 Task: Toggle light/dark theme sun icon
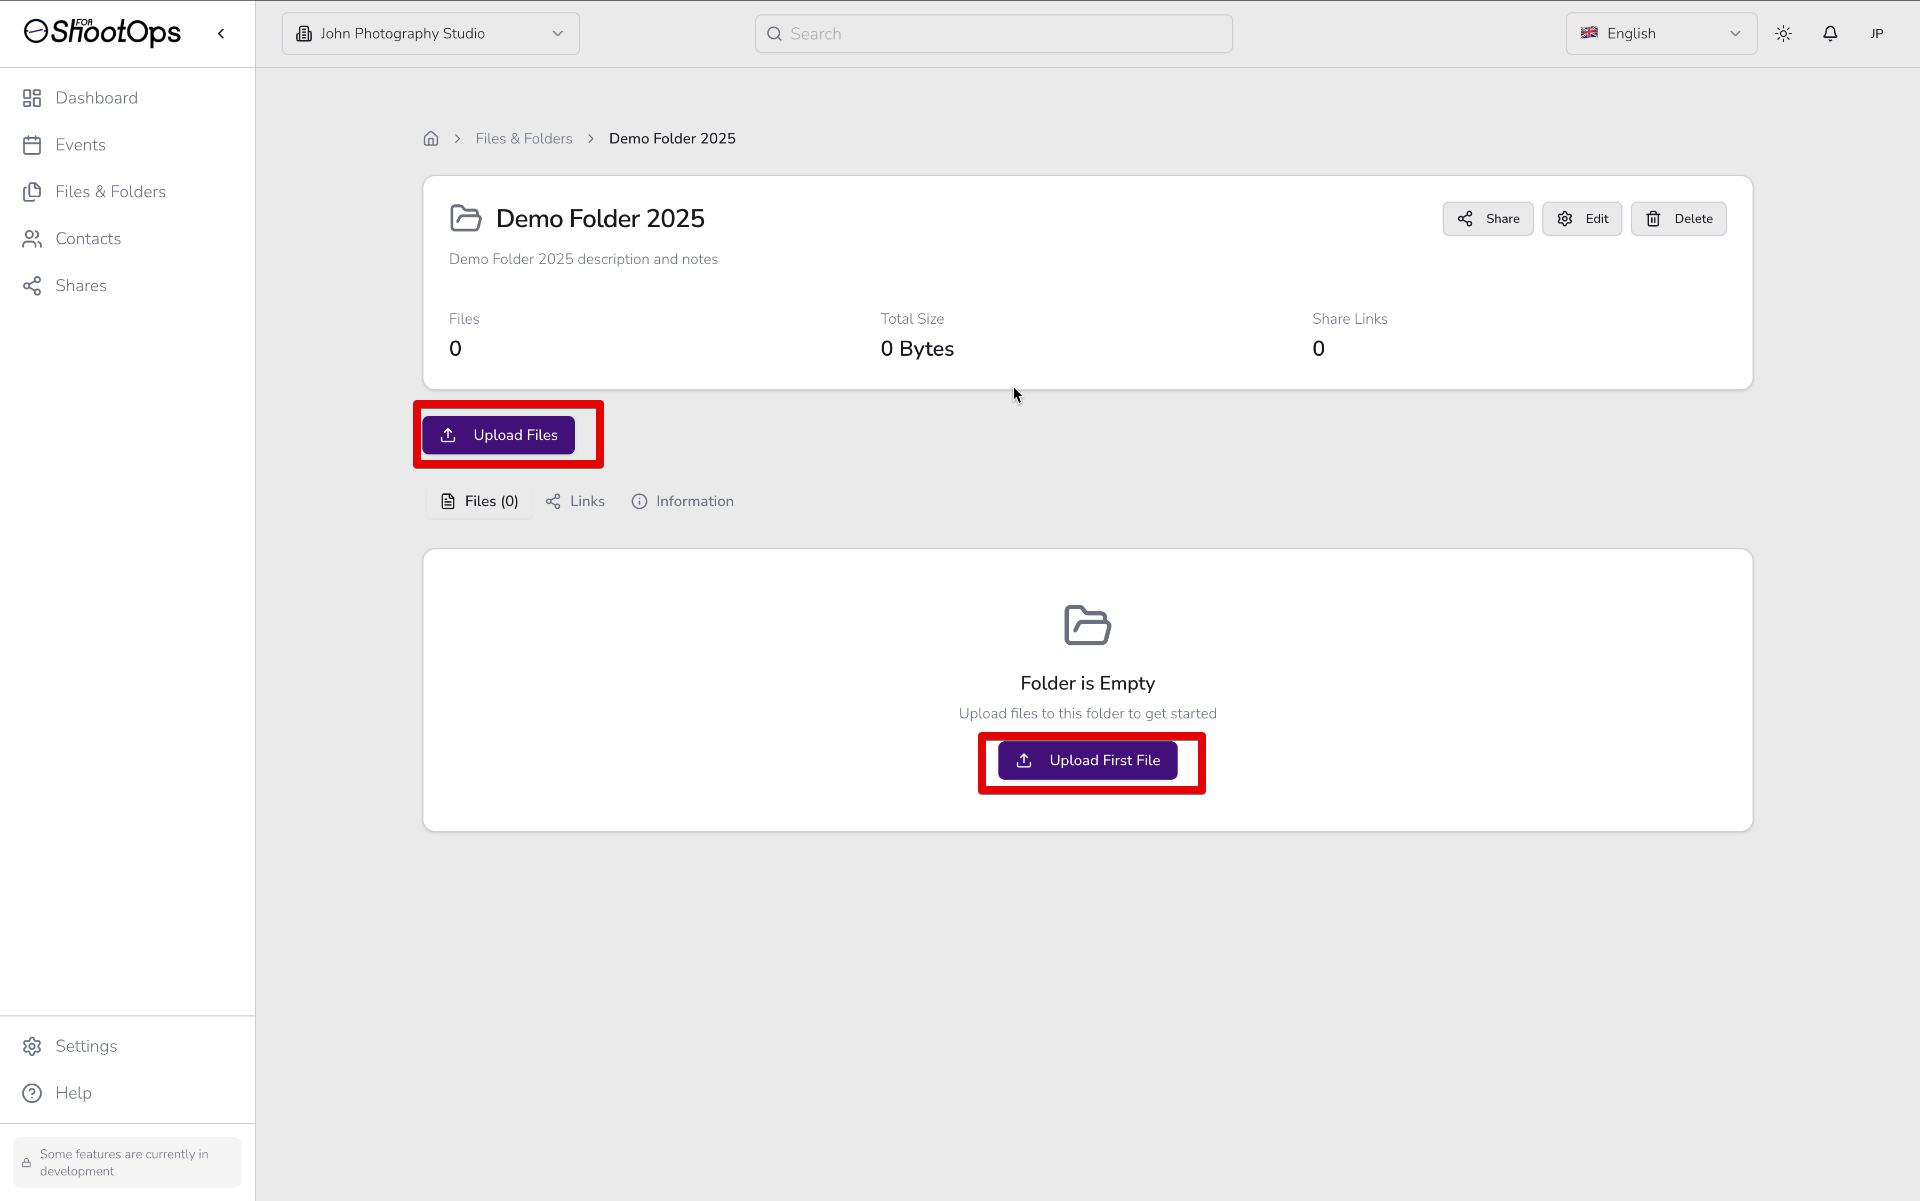click(1783, 34)
